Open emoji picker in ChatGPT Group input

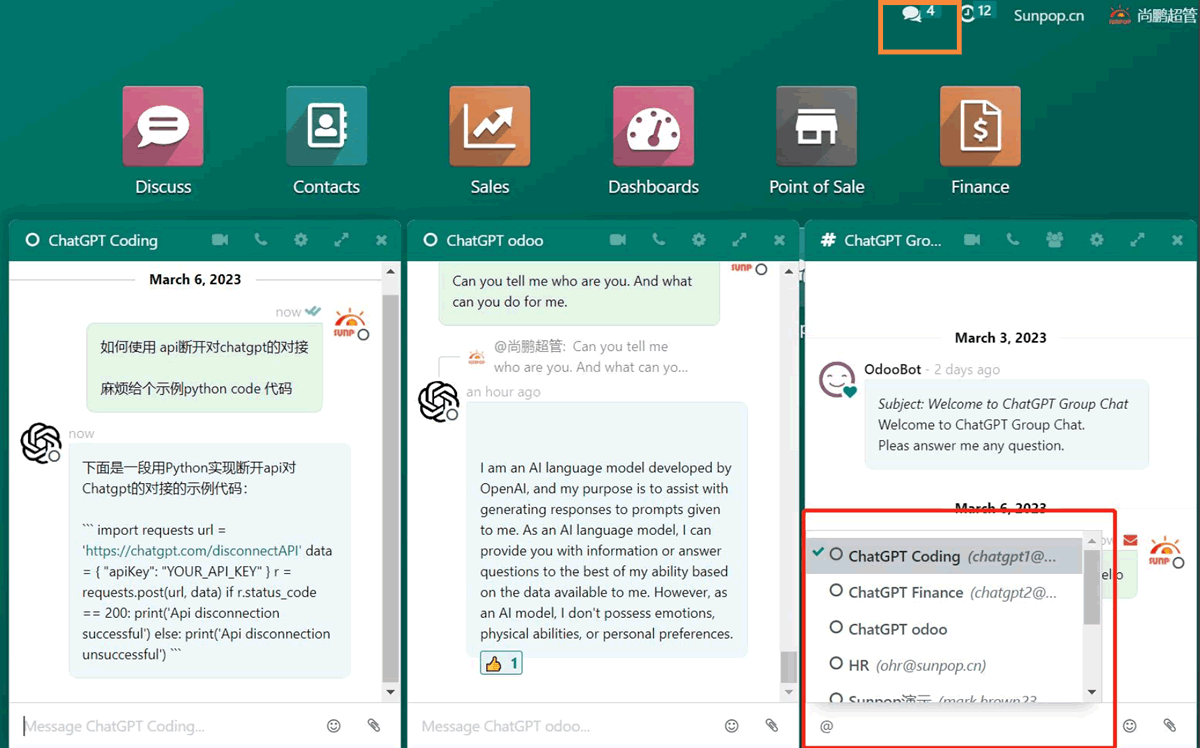1130,726
